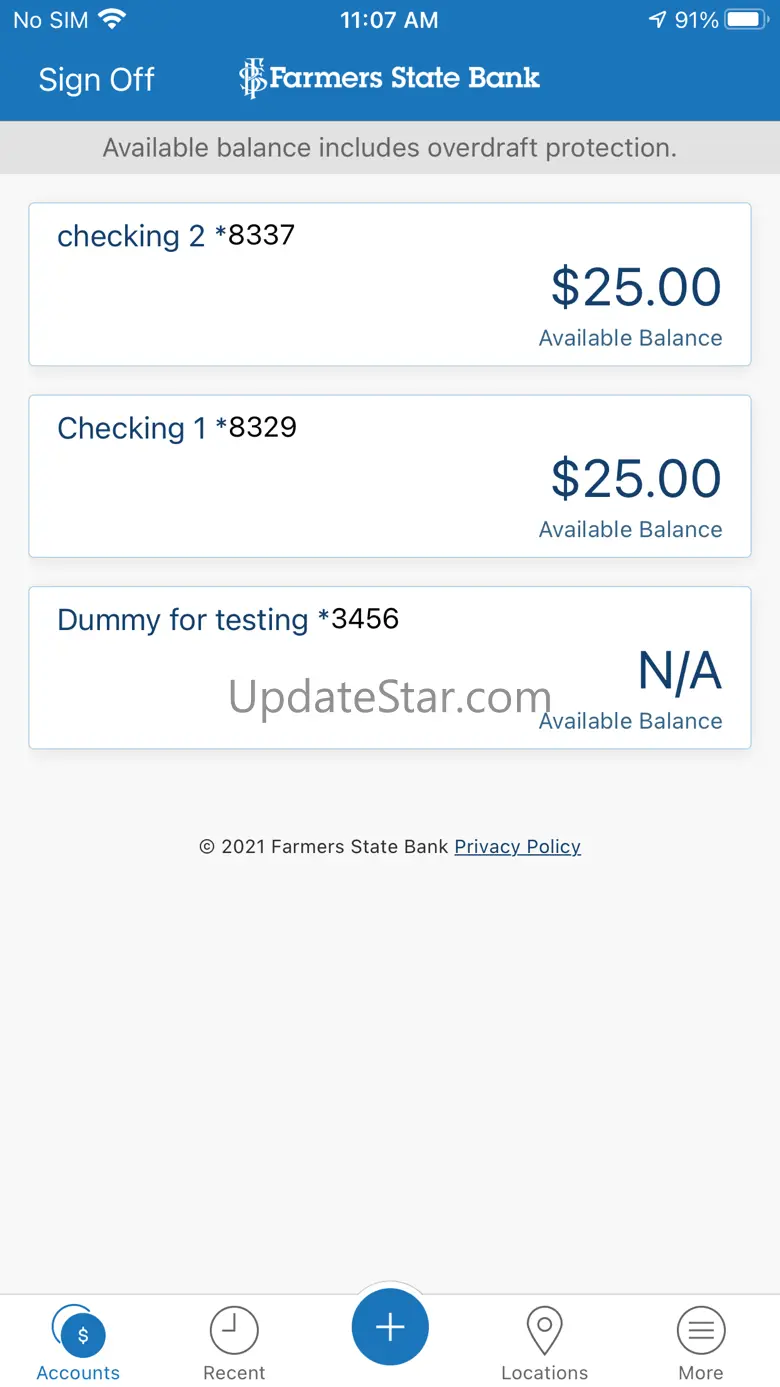The height and width of the screenshot is (1387, 780).
Task: Click the Sign Off button
Action: pyautogui.click(x=96, y=80)
